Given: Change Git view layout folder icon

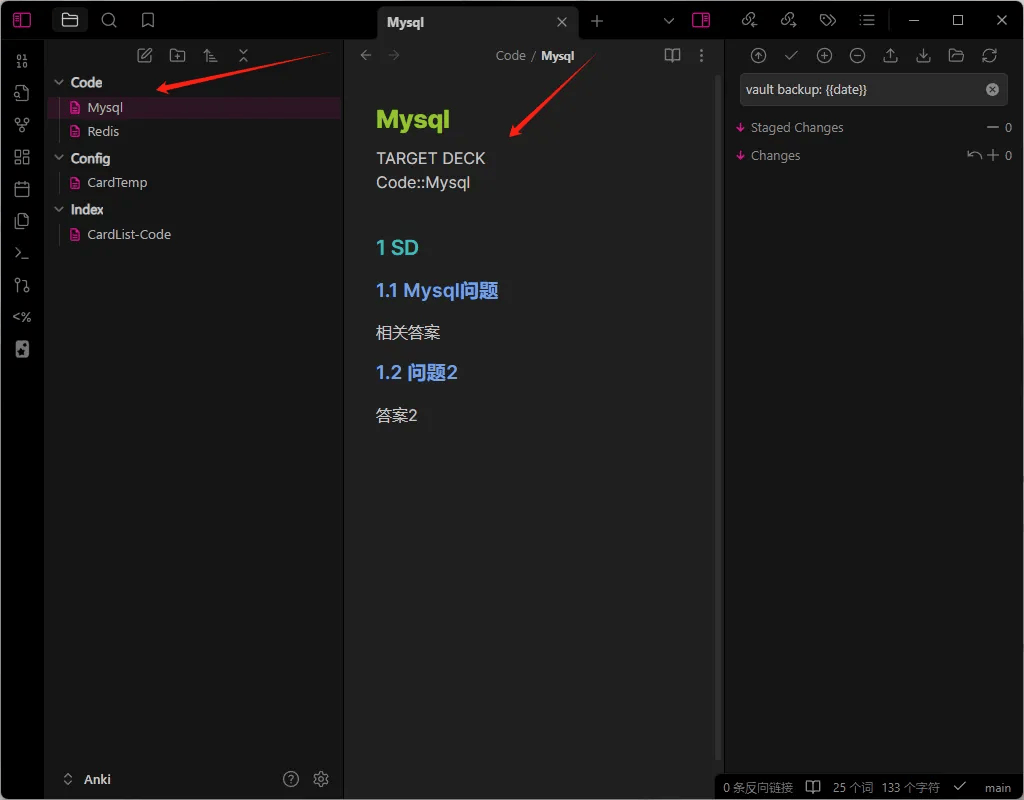Looking at the screenshot, I should [956, 56].
